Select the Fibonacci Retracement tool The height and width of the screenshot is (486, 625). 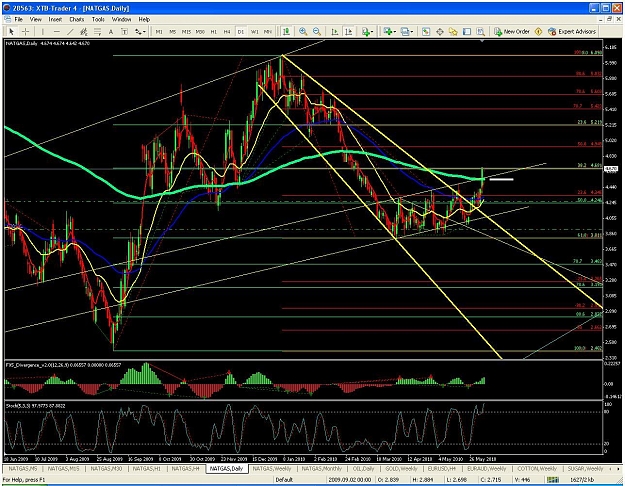97,31
